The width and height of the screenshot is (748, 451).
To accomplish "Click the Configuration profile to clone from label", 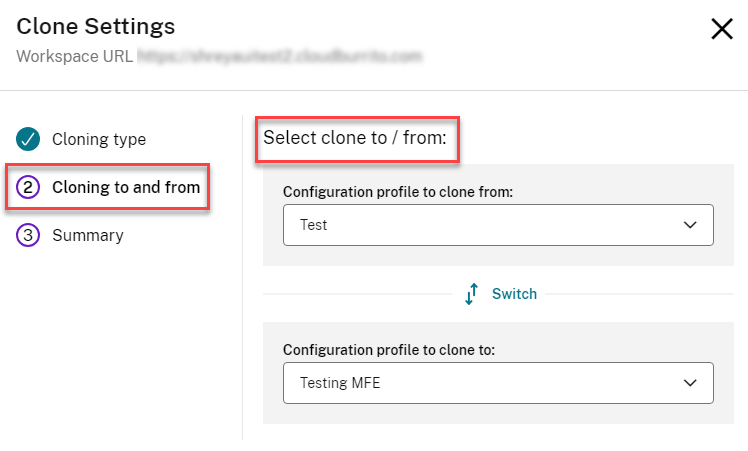I will [397, 191].
